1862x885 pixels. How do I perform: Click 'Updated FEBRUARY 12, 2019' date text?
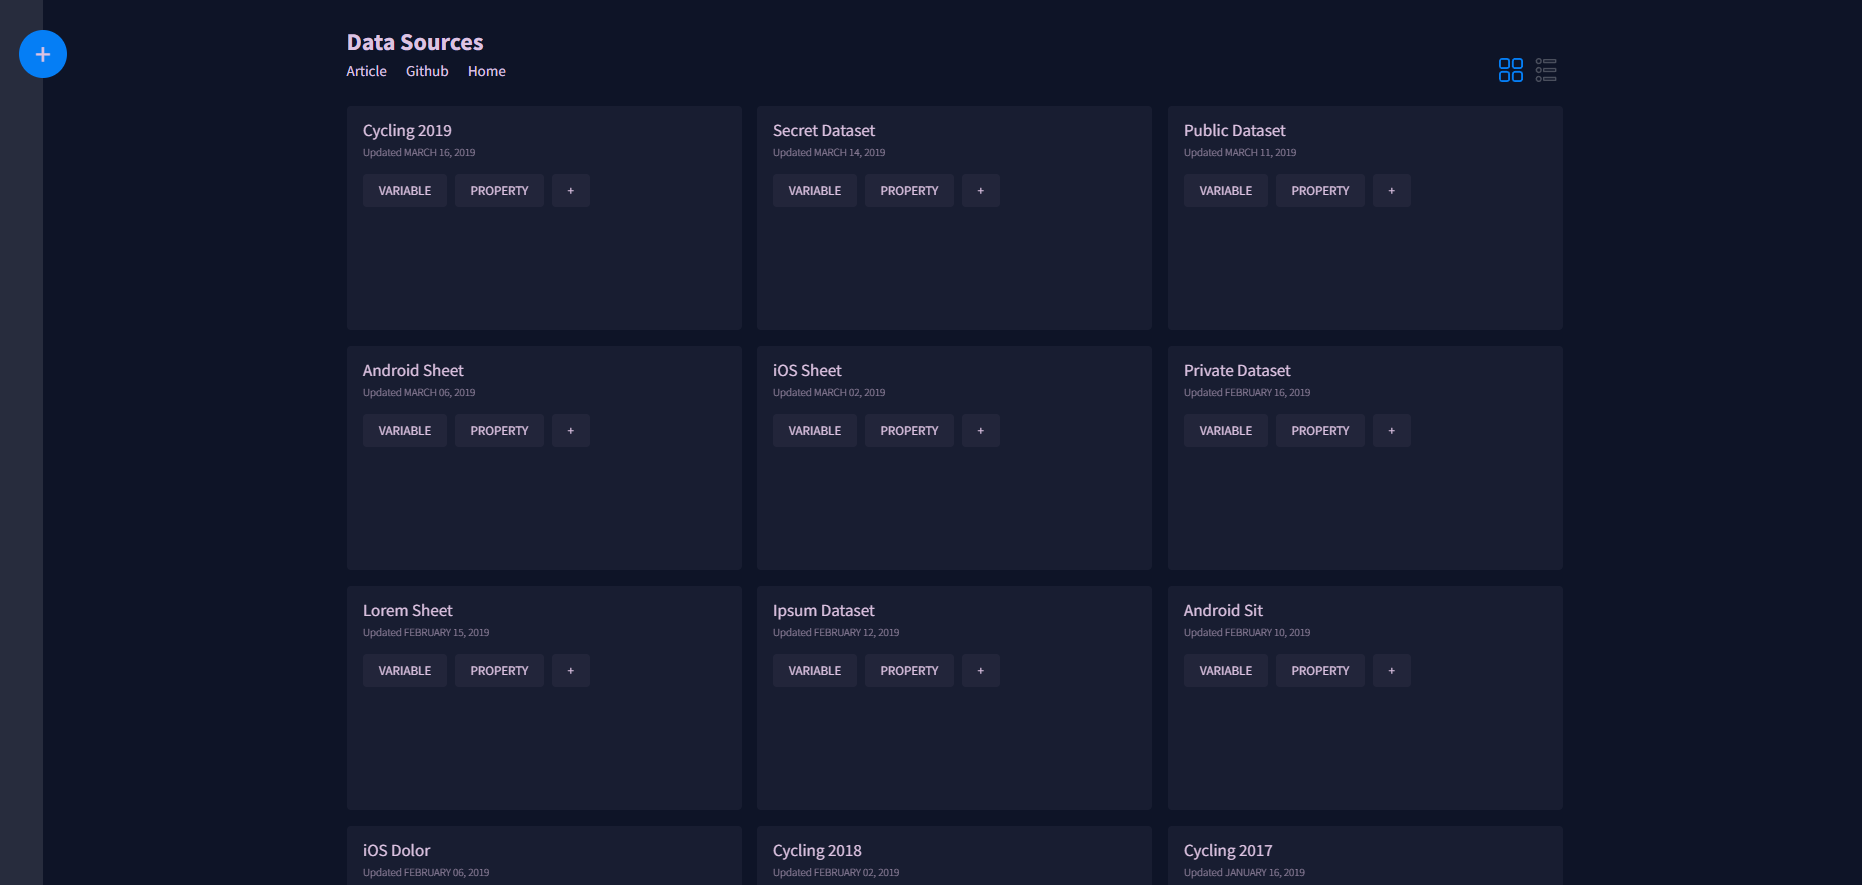pos(836,633)
